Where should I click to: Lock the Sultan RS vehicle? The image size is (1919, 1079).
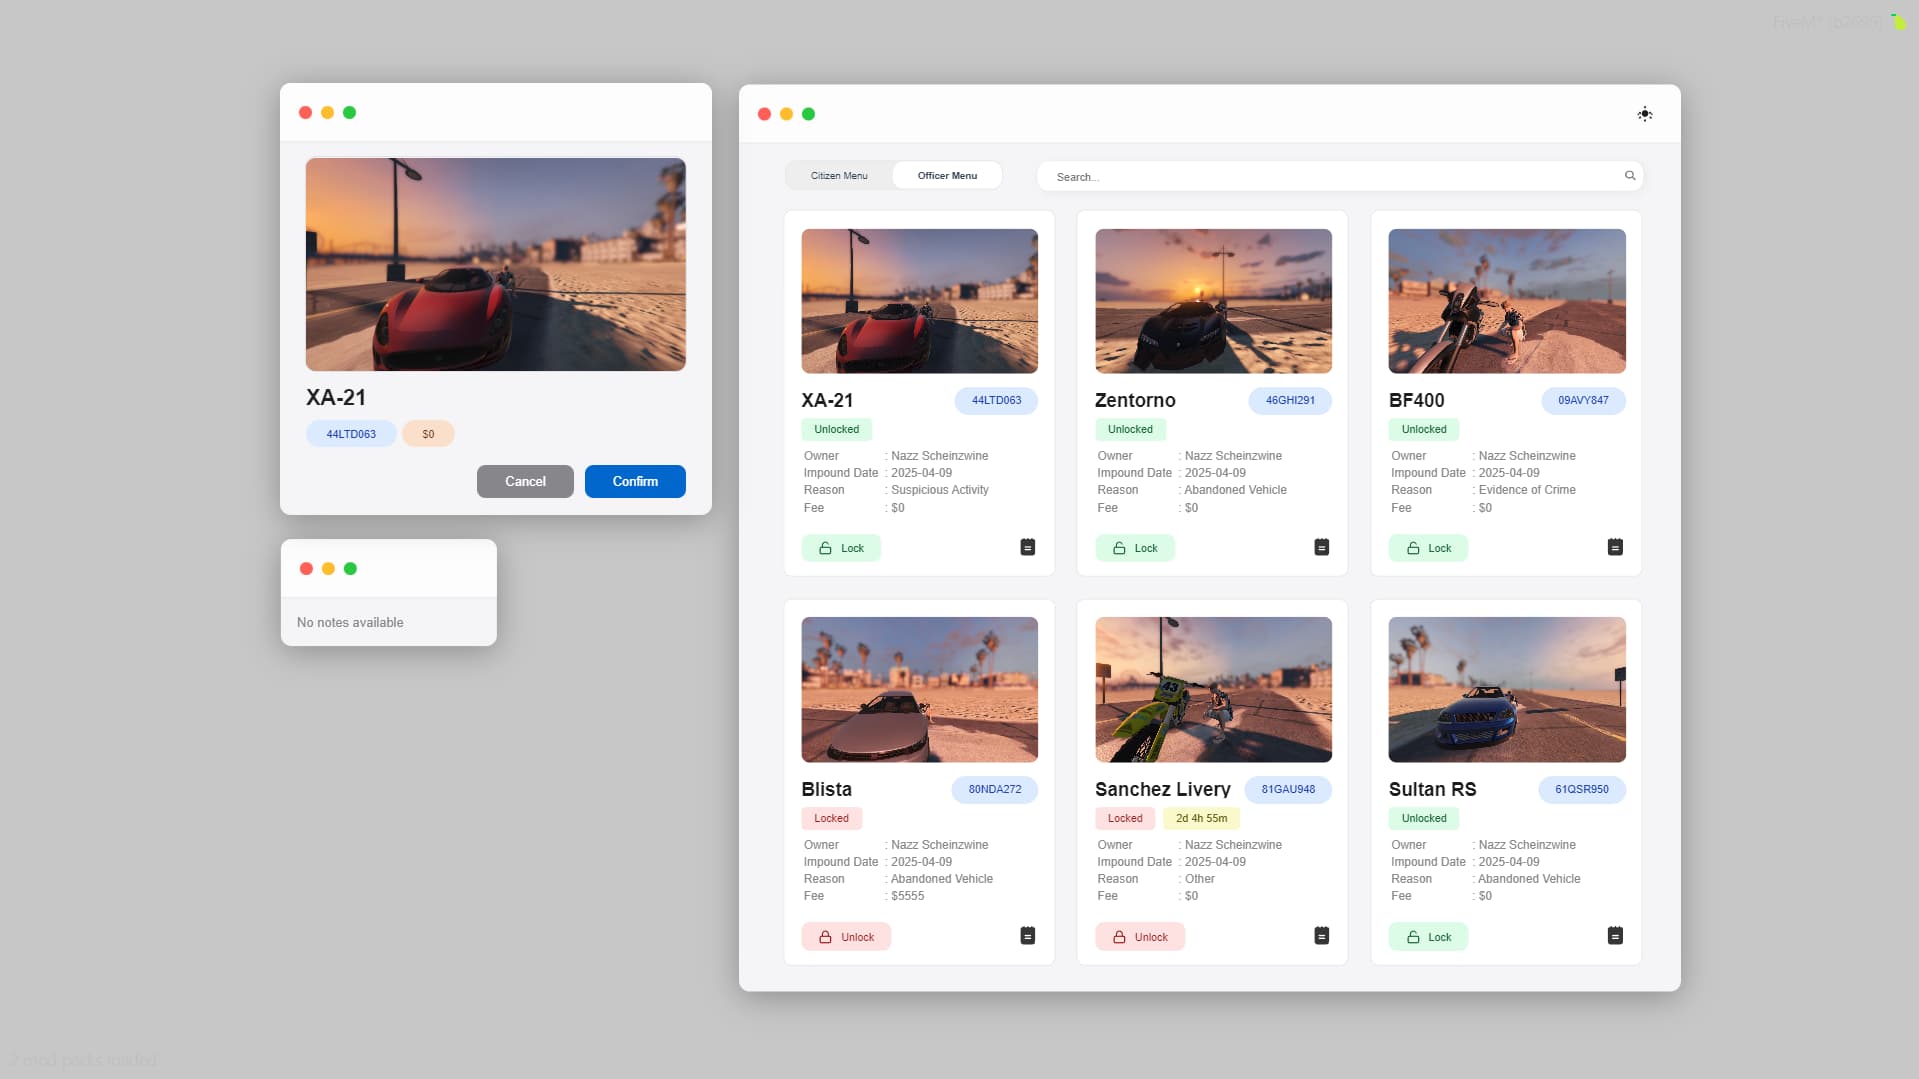coord(1428,937)
